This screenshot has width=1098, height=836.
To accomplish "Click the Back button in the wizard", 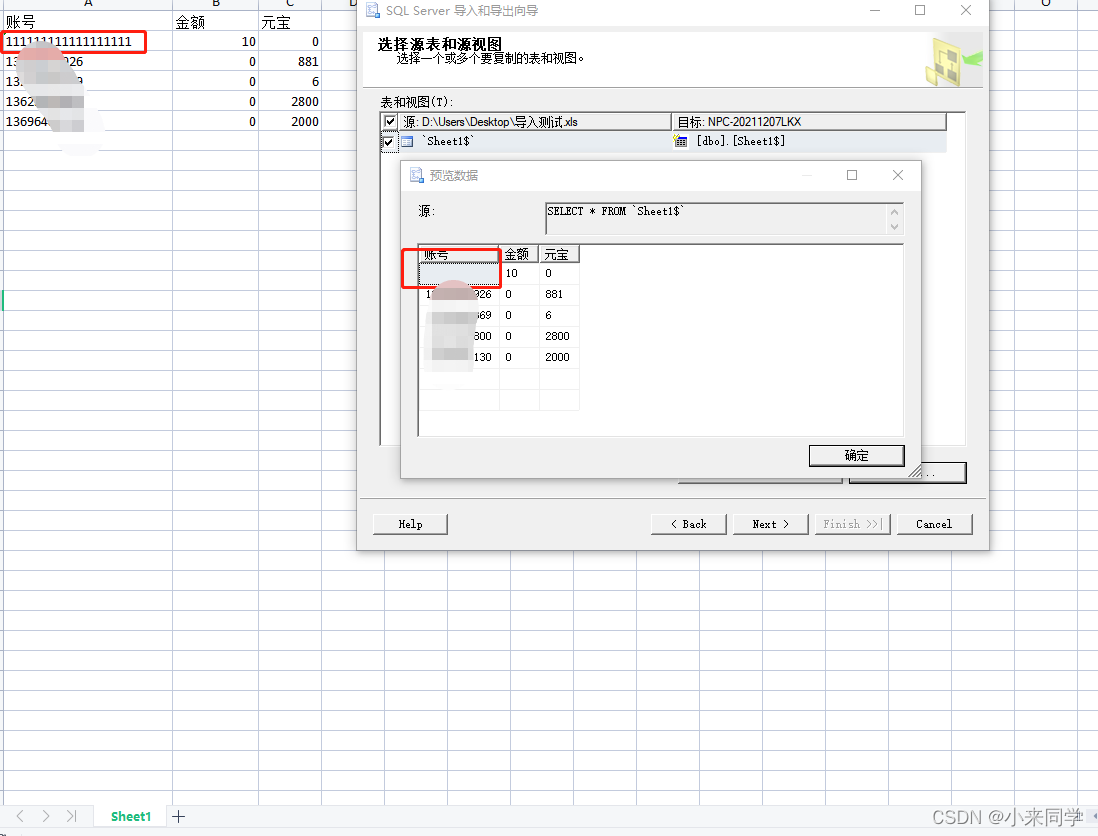I will pos(688,524).
